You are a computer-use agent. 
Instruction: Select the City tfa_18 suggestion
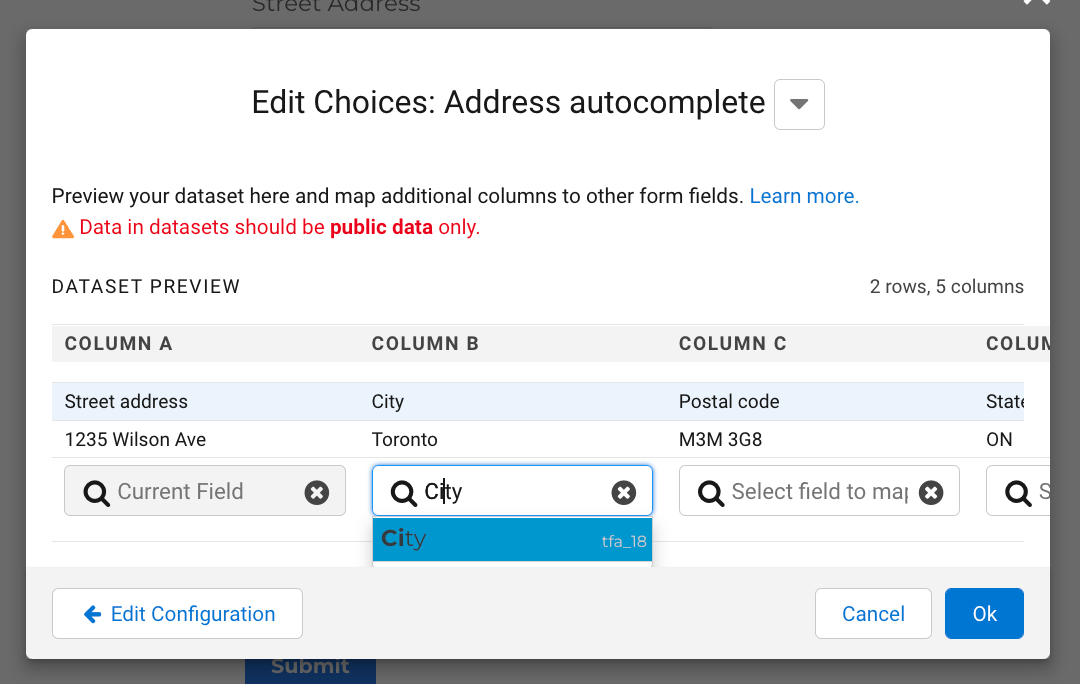coord(512,540)
